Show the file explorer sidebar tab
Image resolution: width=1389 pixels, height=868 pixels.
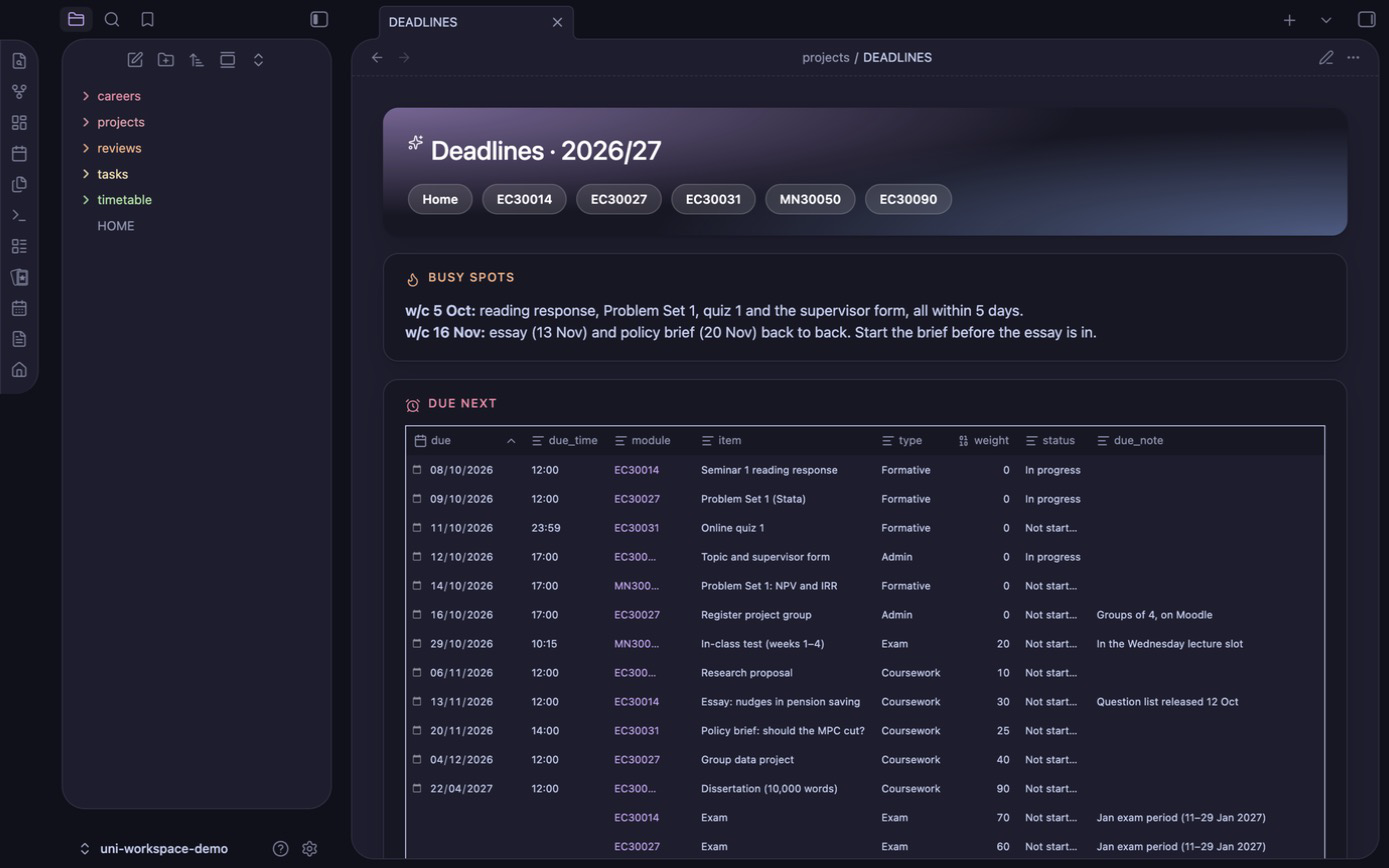click(76, 19)
